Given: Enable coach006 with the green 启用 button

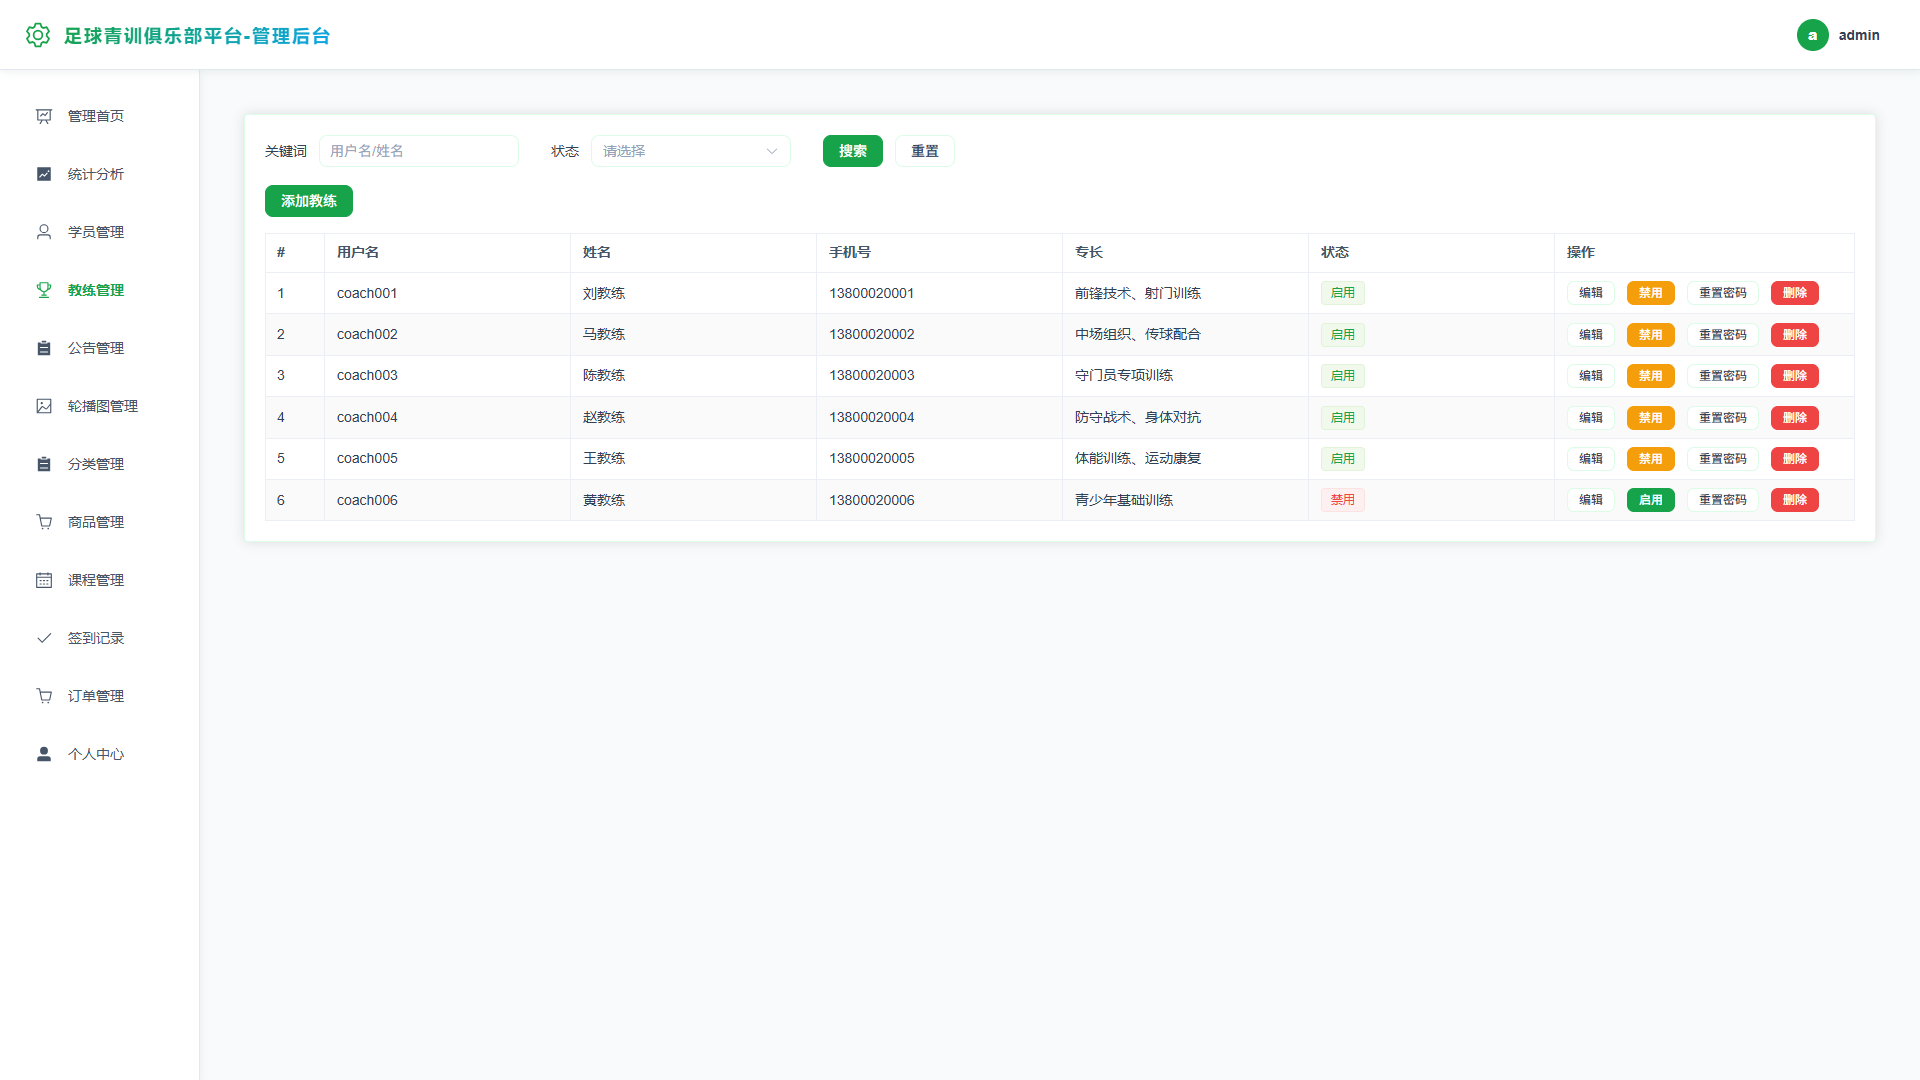Looking at the screenshot, I should (x=1650, y=500).
